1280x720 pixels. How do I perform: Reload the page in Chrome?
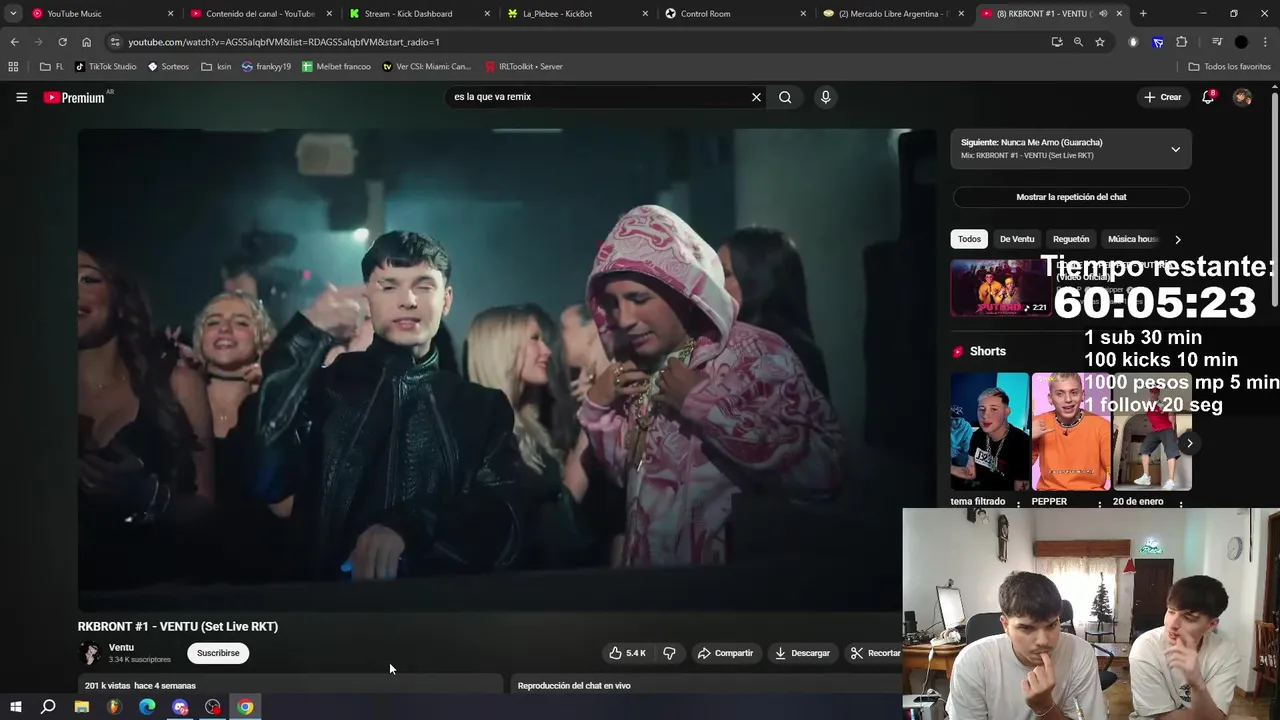[x=62, y=42]
